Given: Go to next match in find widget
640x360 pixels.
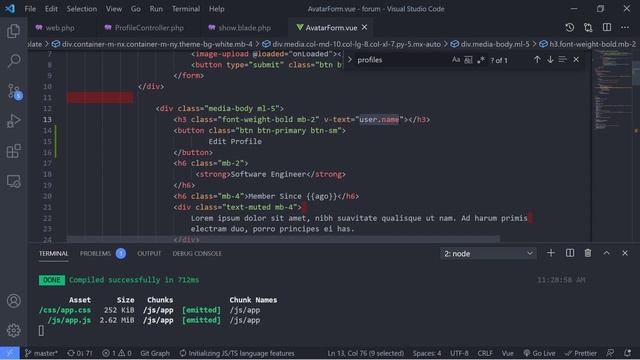Looking at the screenshot, I should tap(550, 60).
